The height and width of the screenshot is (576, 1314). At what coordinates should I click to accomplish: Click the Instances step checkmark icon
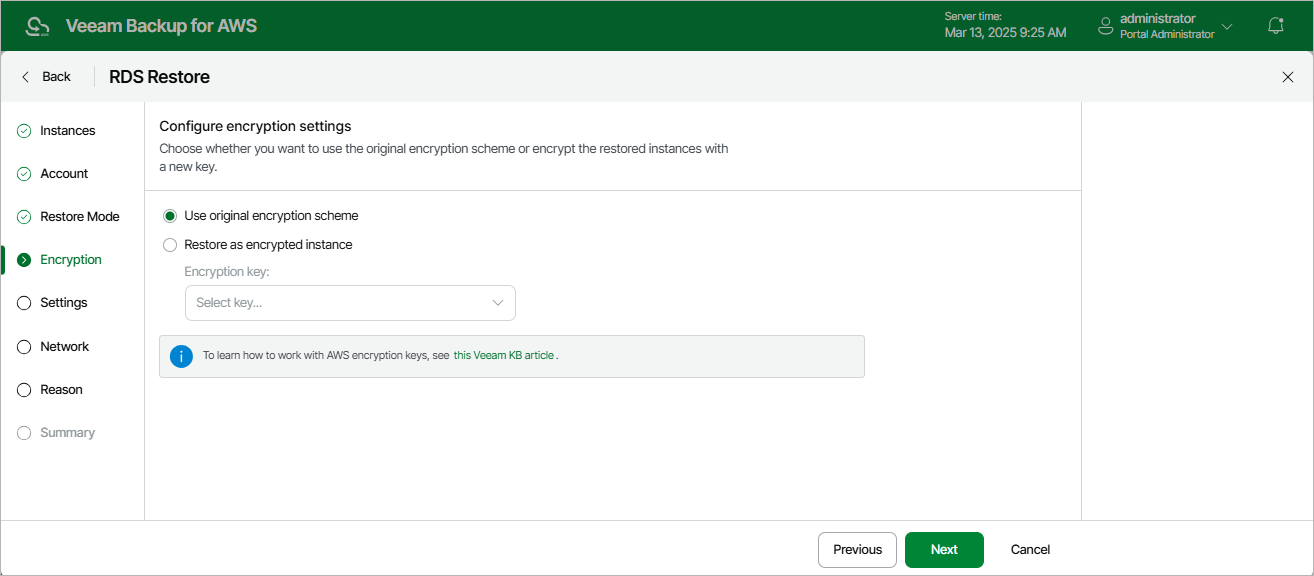pyautogui.click(x=25, y=131)
